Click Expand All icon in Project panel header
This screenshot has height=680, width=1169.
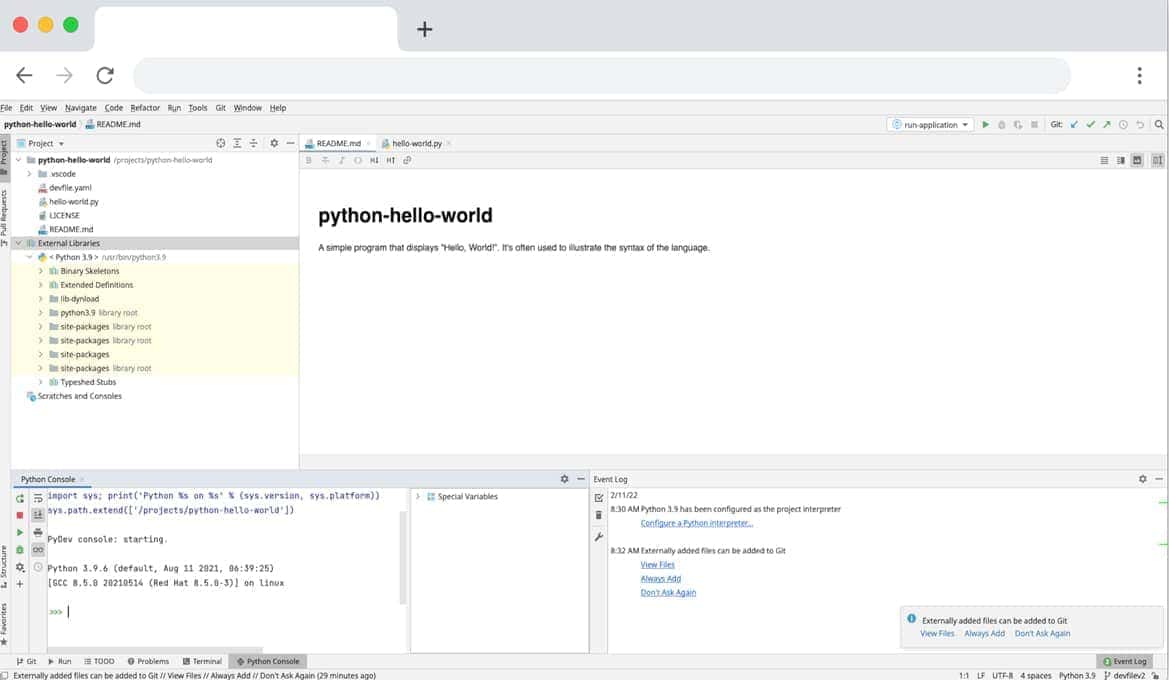pos(237,143)
